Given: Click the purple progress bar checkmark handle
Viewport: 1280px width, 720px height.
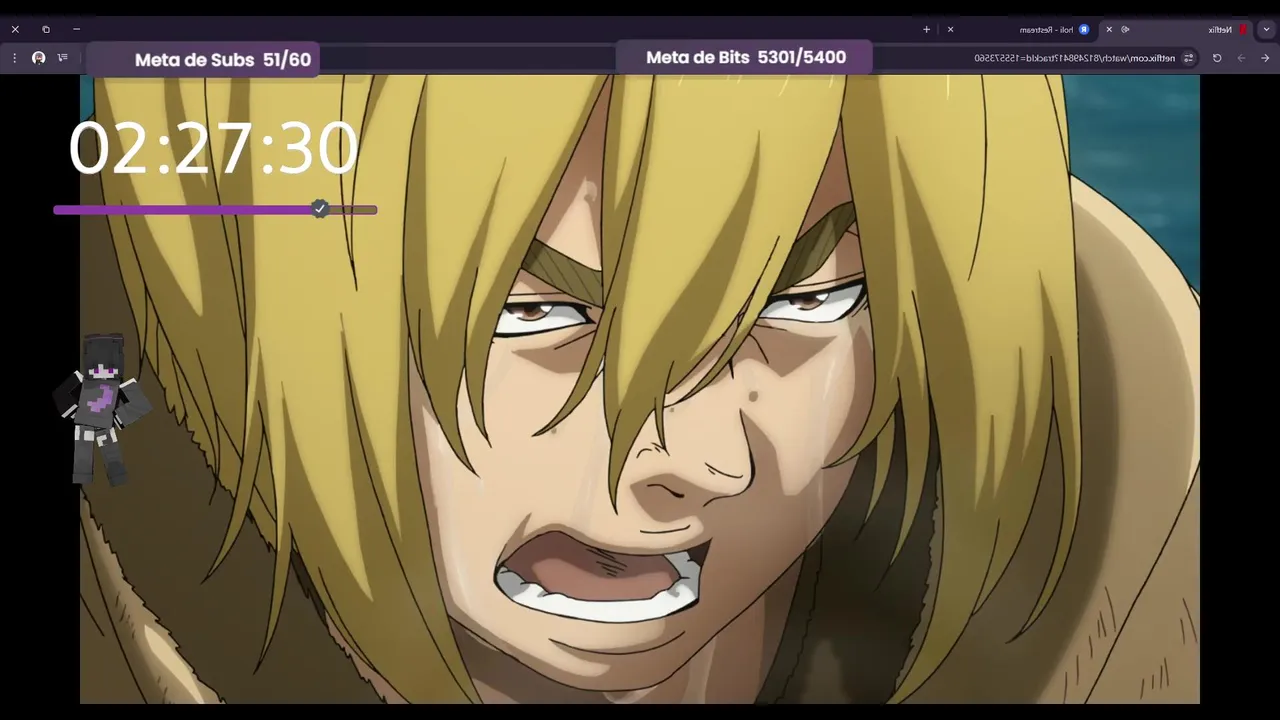Looking at the screenshot, I should [319, 209].
